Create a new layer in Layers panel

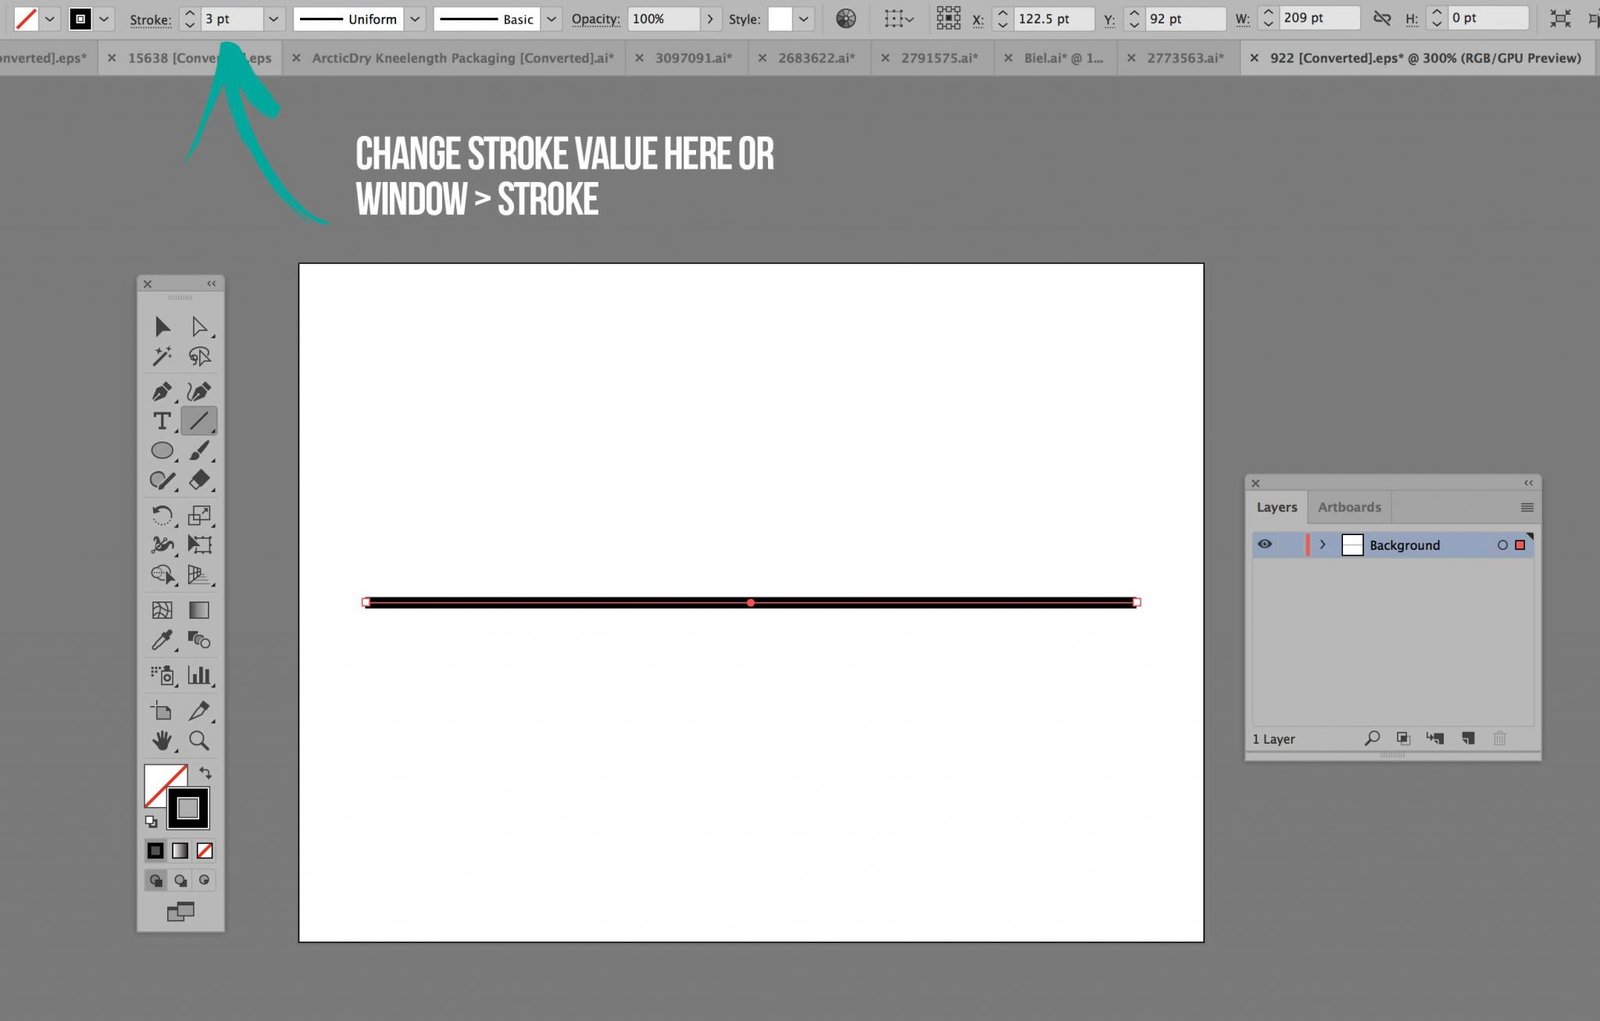1467,738
